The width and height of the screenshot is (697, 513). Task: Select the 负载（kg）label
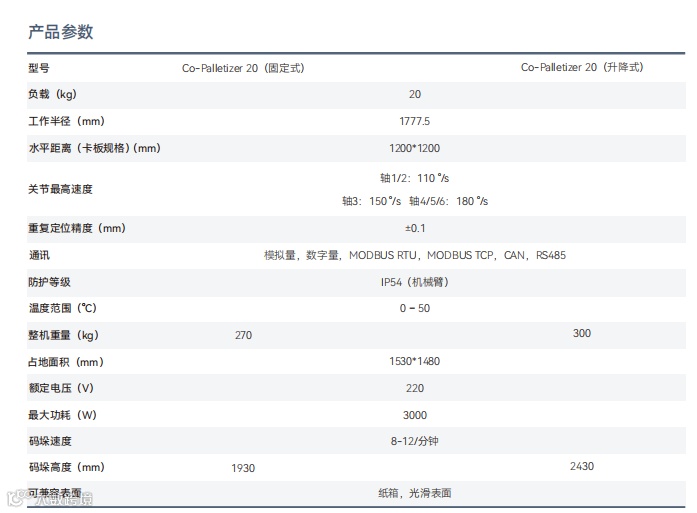(52, 94)
